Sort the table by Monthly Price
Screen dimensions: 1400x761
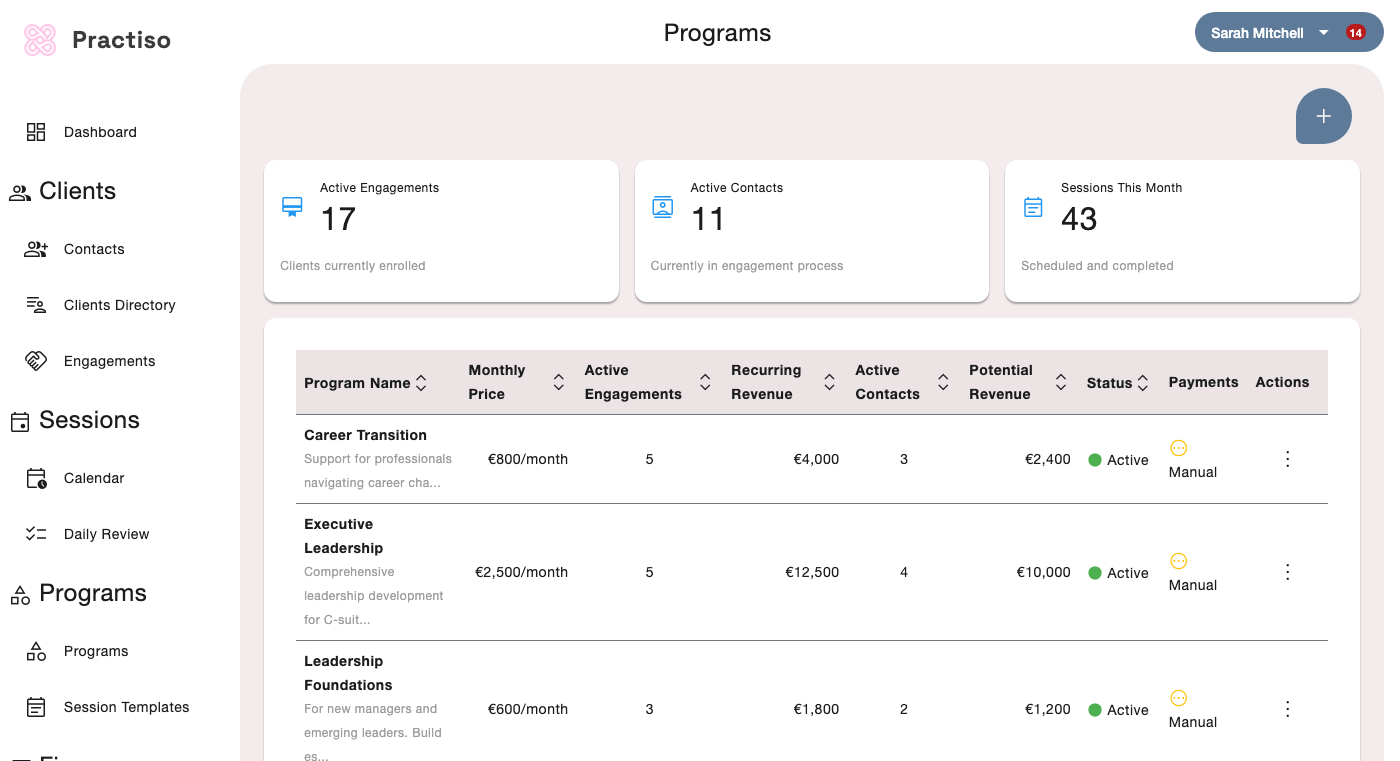[x=558, y=382]
